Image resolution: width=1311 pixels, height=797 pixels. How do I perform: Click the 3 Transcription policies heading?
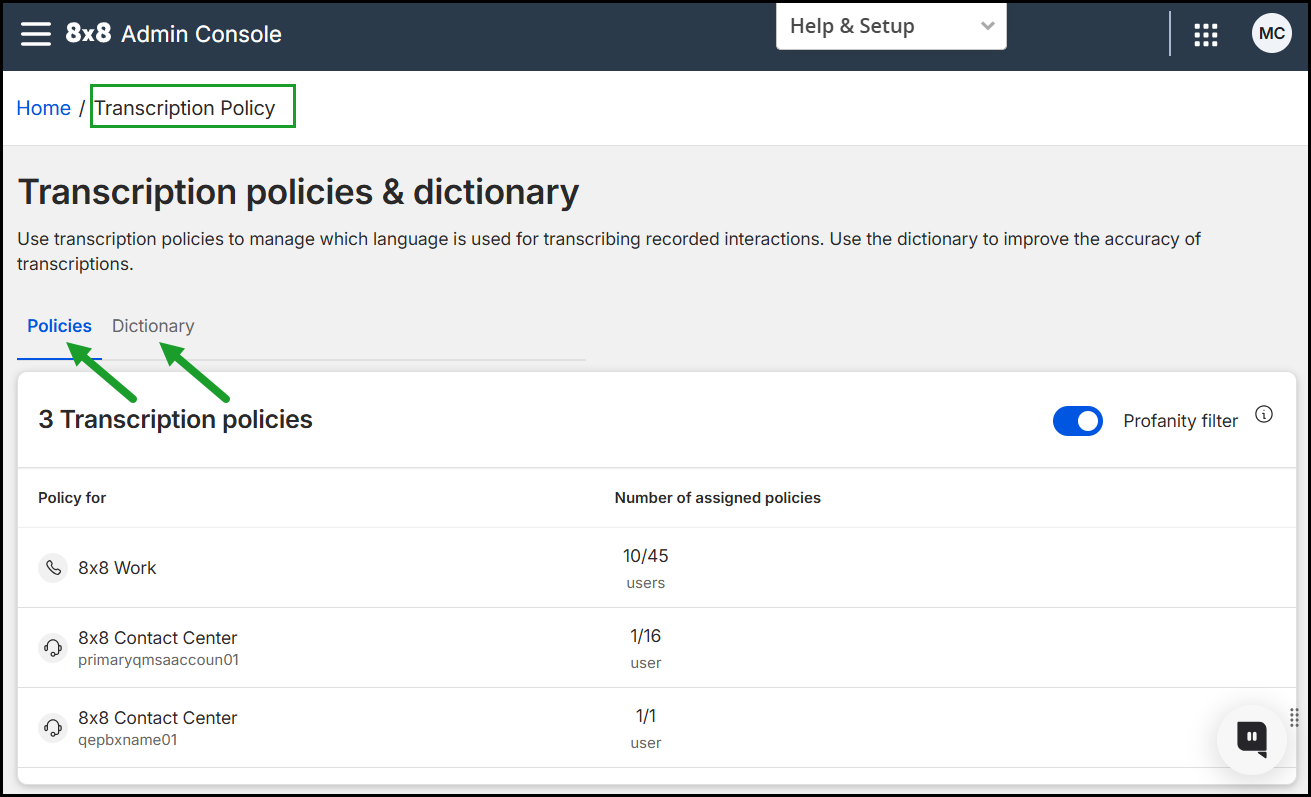coord(176,420)
